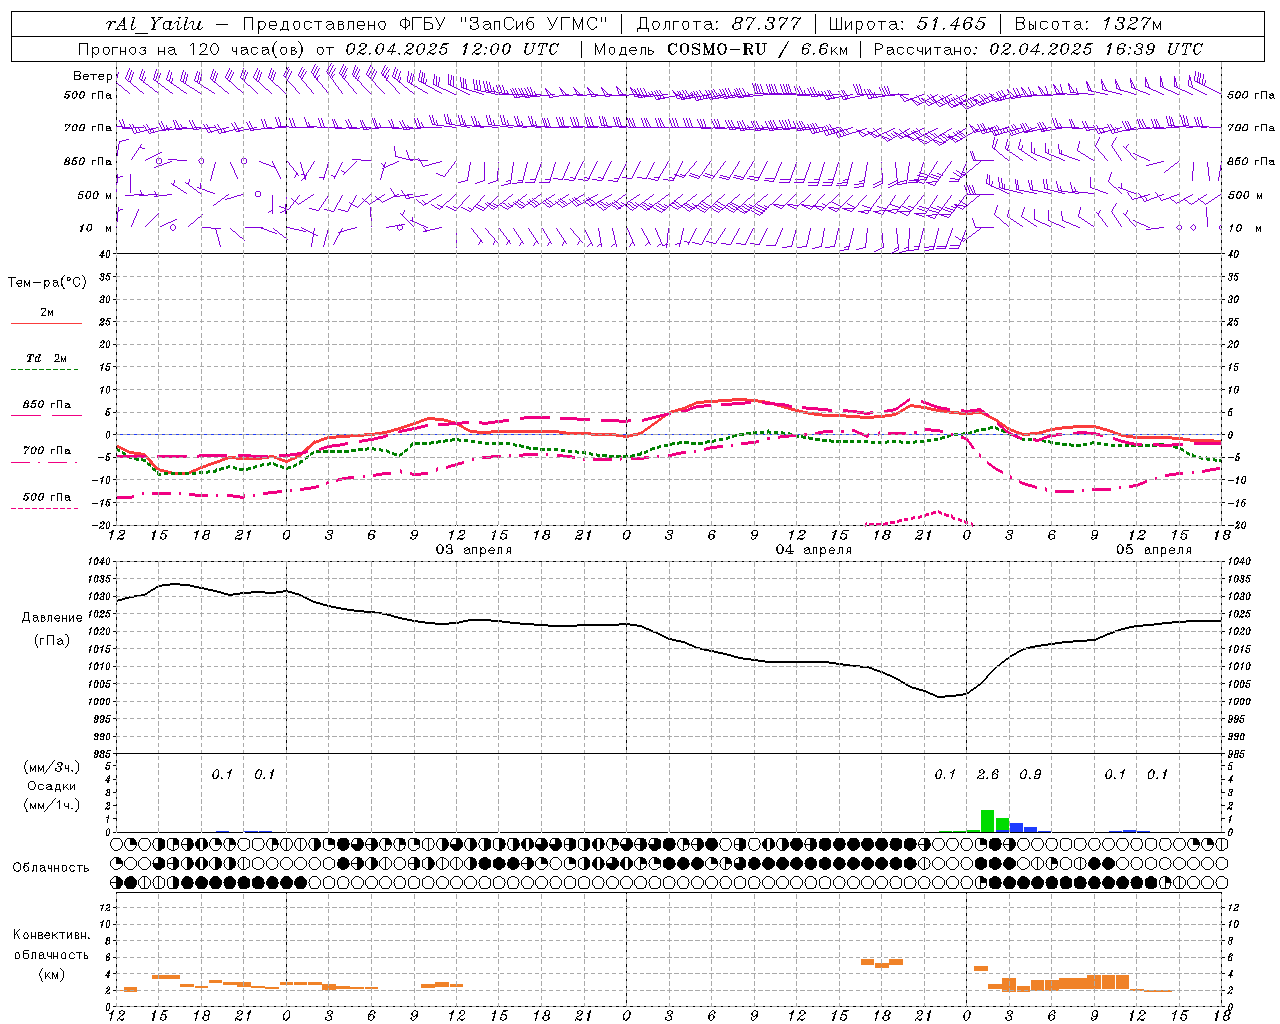Screen dimensions: 1280x1024
Task: Click the 850 гПа temperature legend line sample
Action: tap(46, 415)
